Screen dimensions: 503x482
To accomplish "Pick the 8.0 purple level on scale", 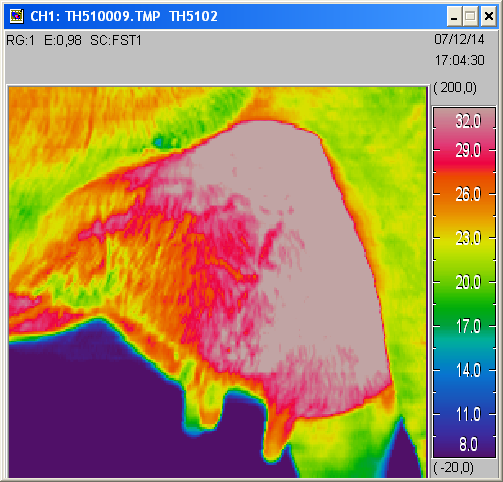I will point(468,444).
